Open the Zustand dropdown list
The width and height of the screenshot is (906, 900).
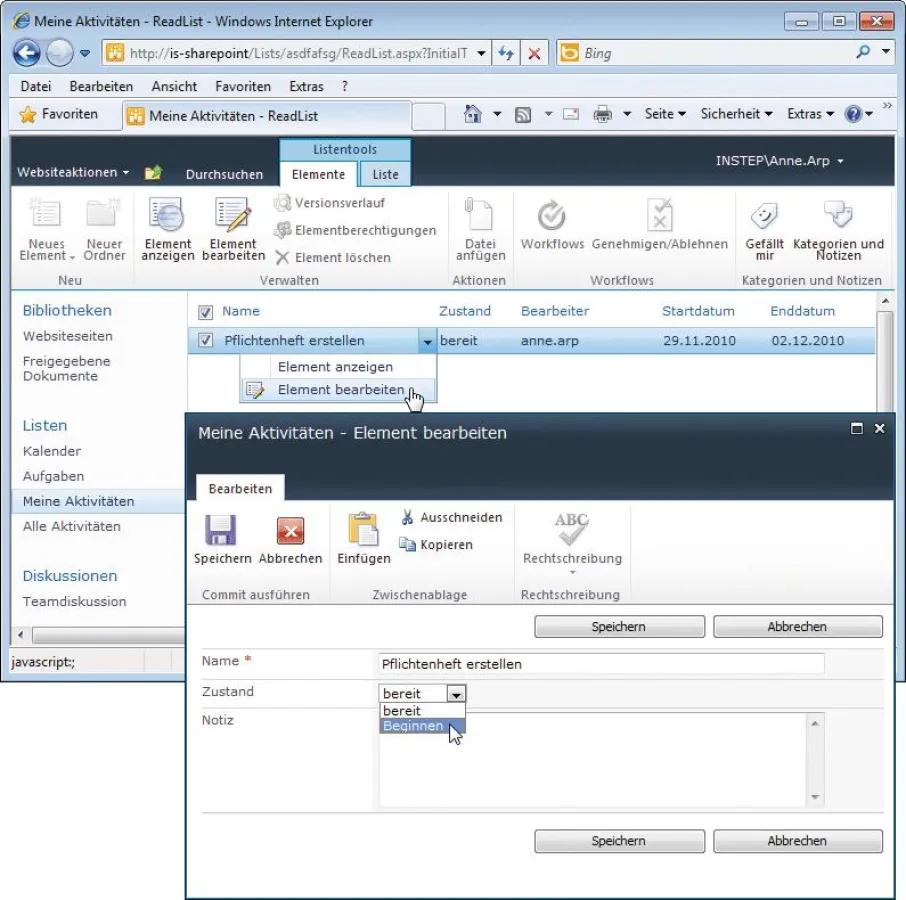[x=456, y=693]
